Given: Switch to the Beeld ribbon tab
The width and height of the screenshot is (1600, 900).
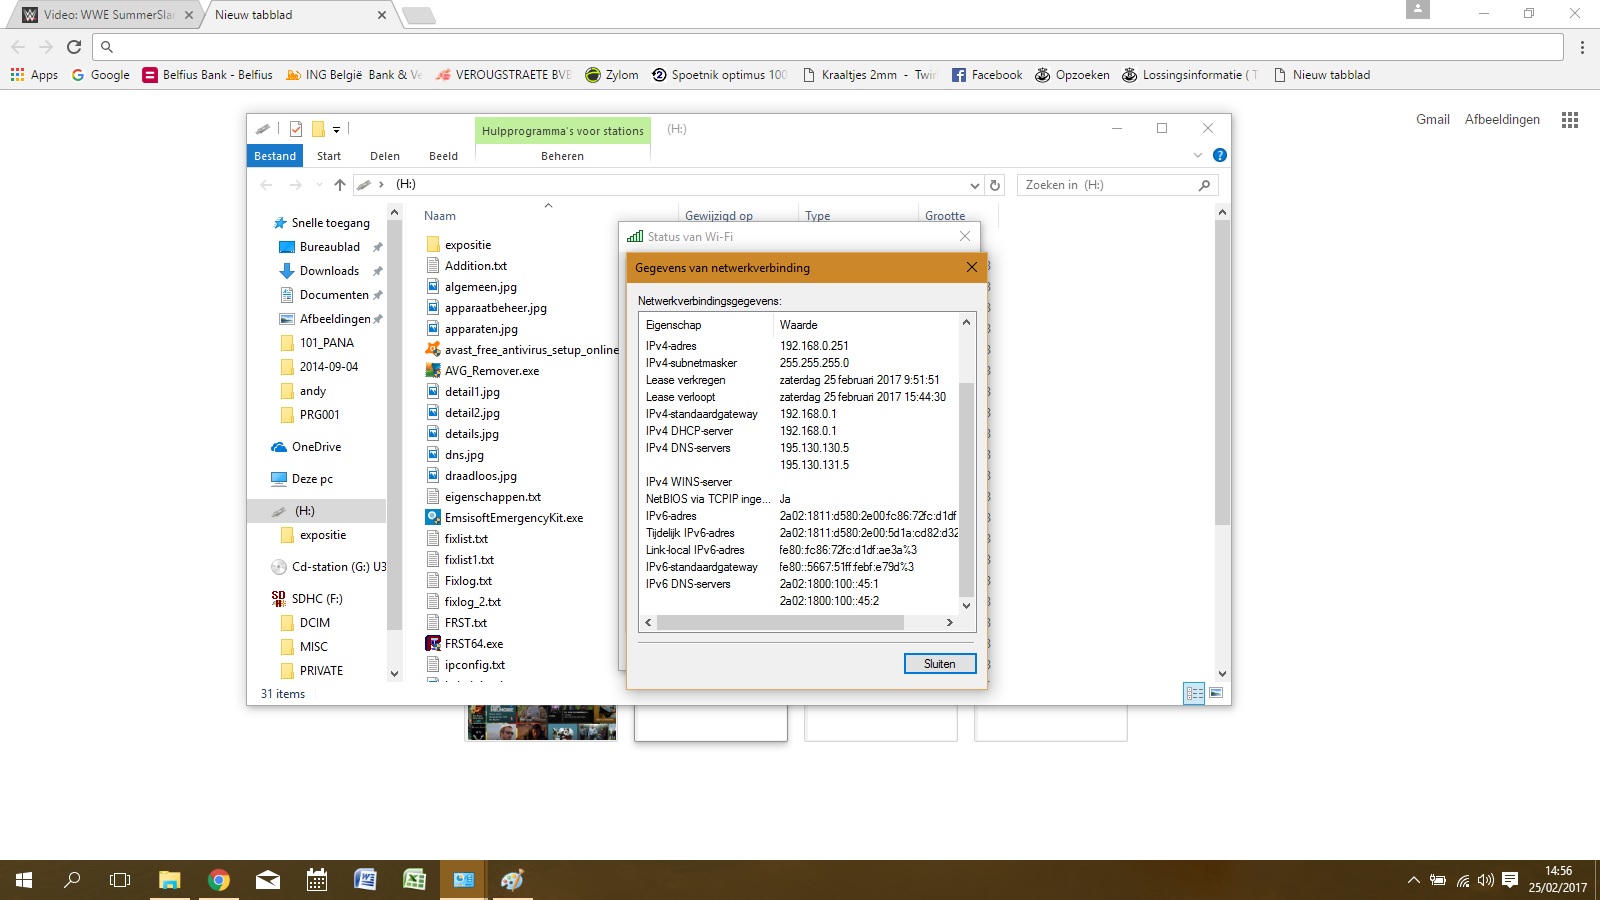Looking at the screenshot, I should point(443,156).
